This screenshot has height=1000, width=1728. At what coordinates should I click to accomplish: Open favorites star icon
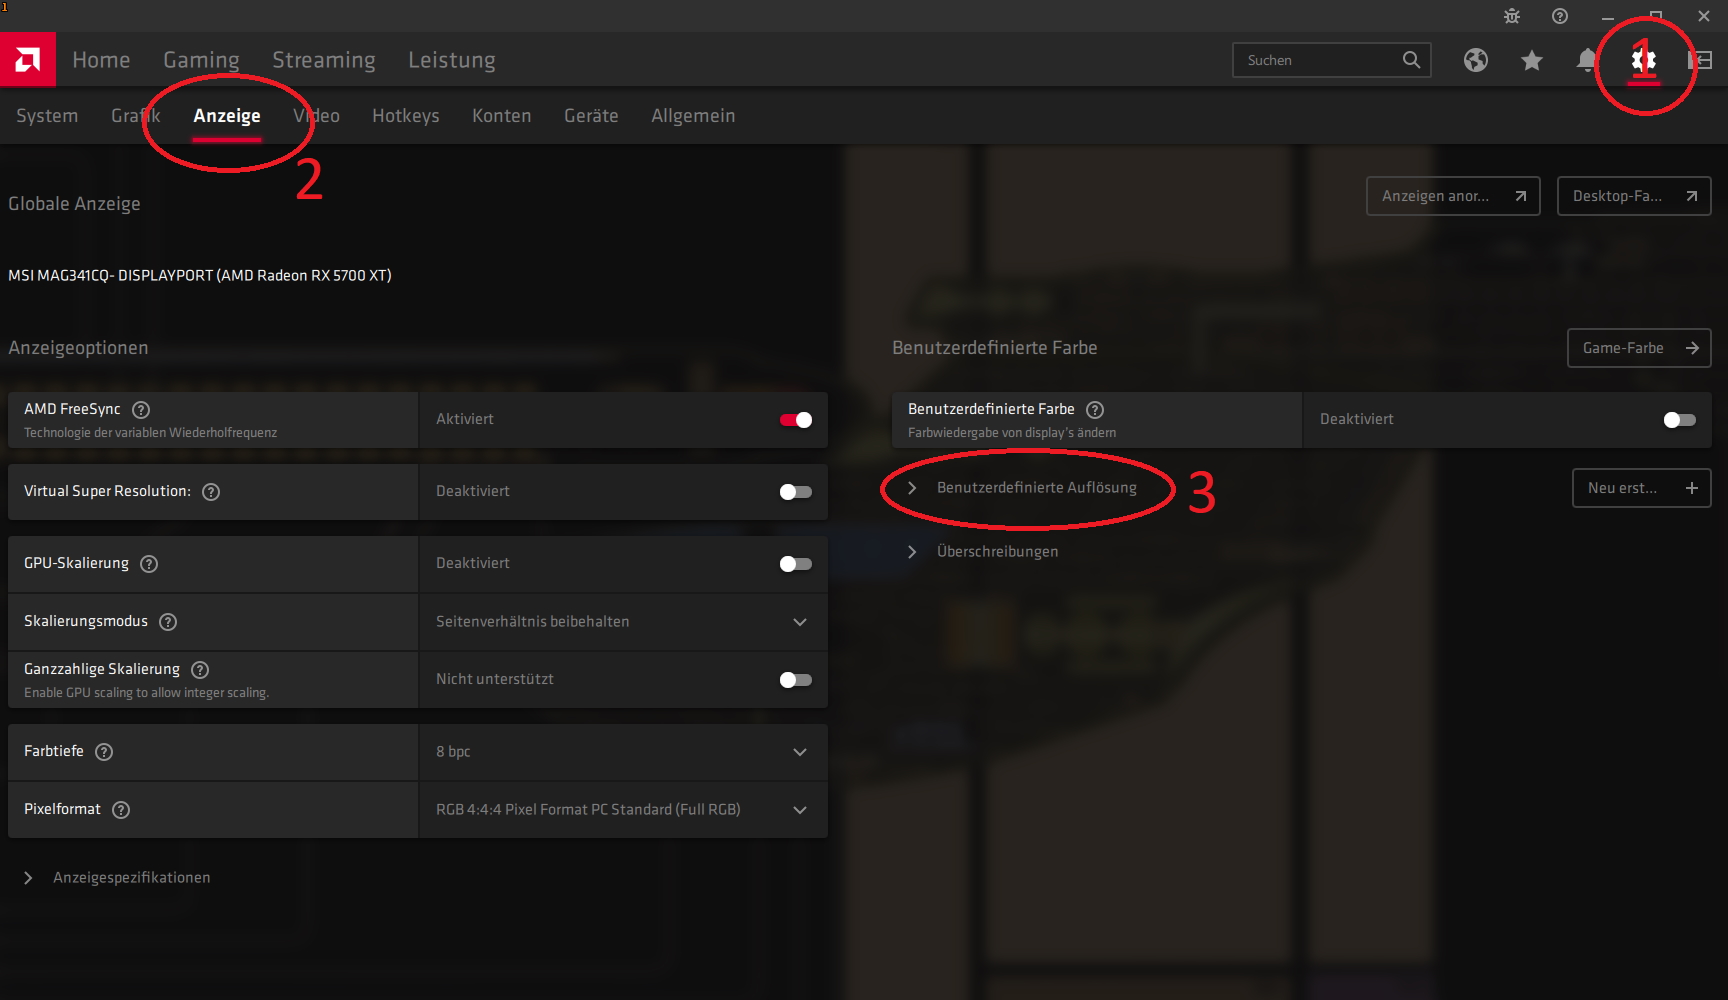point(1532,60)
